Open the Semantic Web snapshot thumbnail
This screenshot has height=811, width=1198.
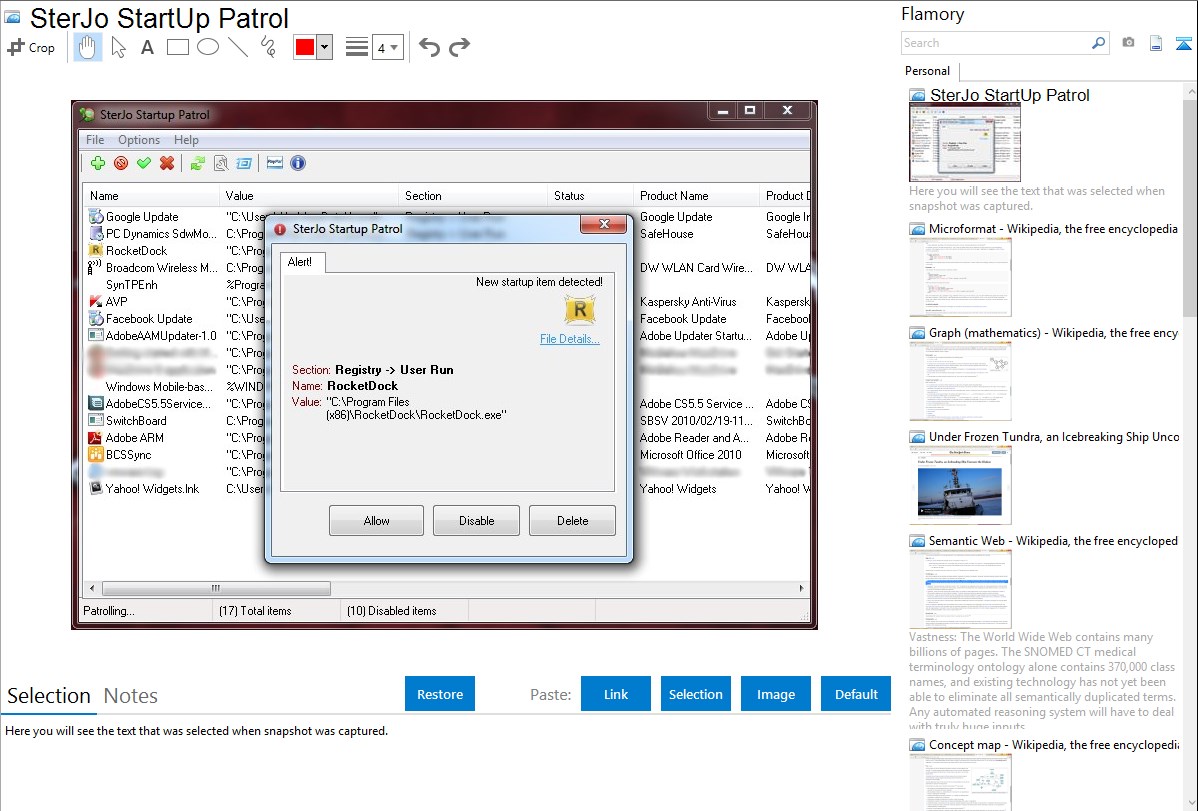(x=960, y=589)
